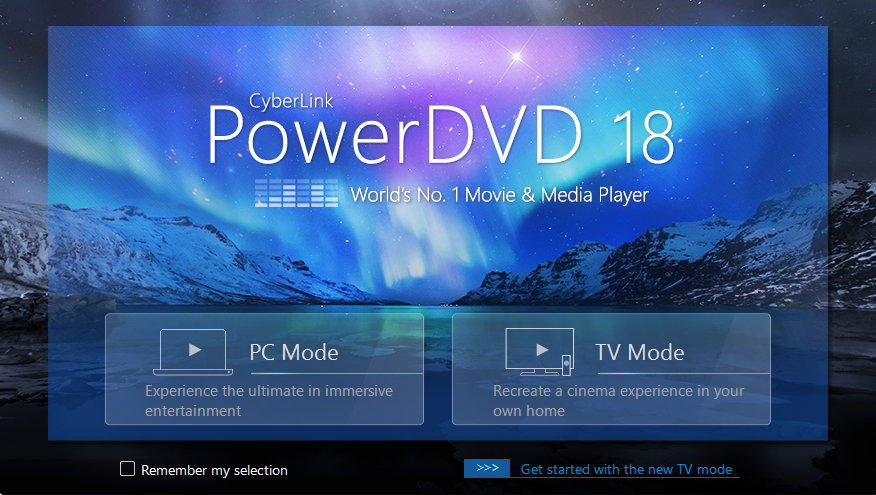
Task: Click 'Recreate a cinema experience in your home' text
Action: tap(618, 401)
